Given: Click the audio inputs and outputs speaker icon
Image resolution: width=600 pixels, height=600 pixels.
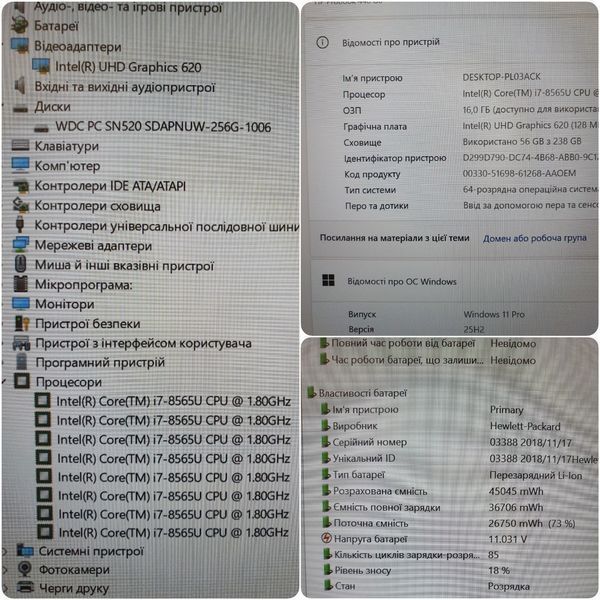Looking at the screenshot, I should pyautogui.click(x=19, y=86).
